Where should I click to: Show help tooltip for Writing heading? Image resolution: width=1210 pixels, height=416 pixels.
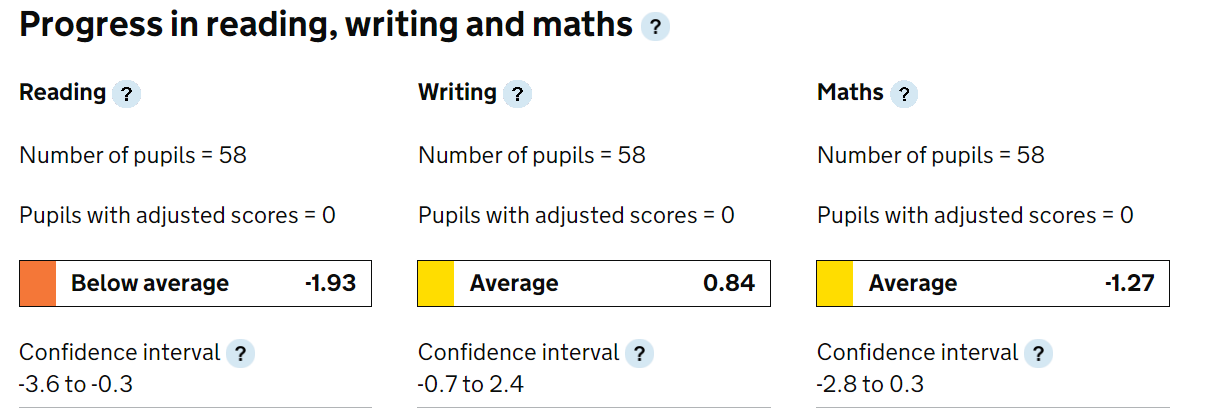tap(517, 95)
